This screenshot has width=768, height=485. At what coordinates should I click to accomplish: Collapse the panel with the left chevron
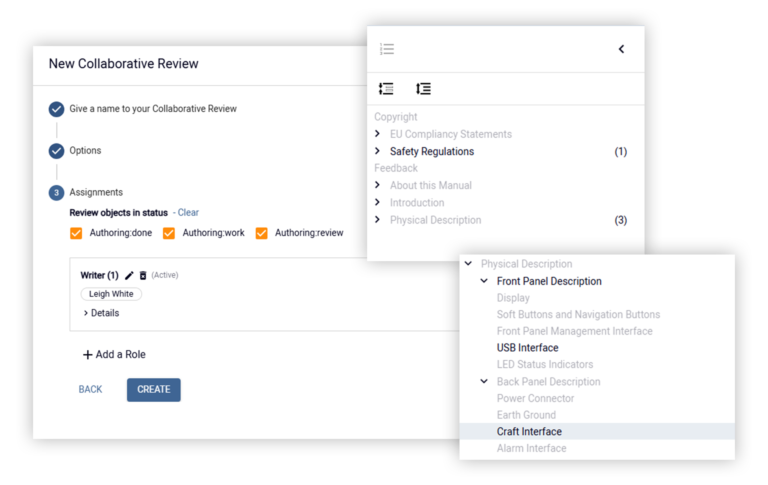pyautogui.click(x=621, y=49)
